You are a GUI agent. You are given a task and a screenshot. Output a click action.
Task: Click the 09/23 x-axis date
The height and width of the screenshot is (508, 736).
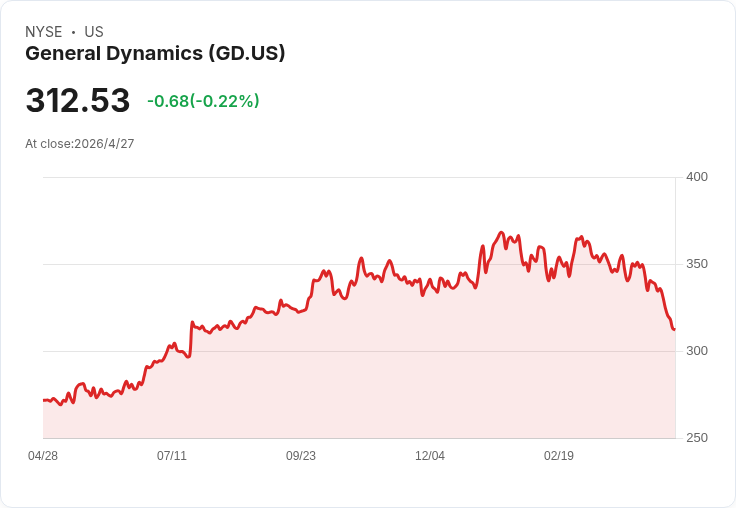pos(301,456)
